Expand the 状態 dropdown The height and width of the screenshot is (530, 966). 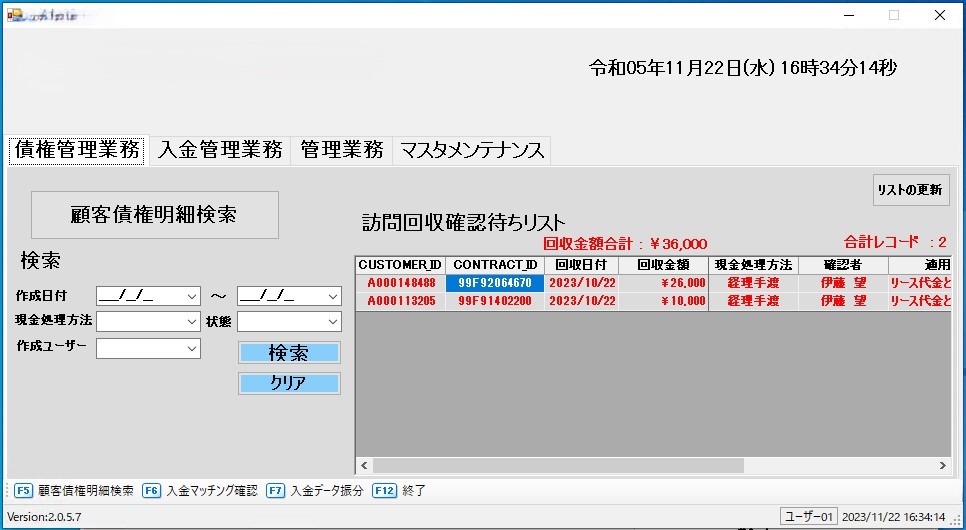(x=333, y=321)
